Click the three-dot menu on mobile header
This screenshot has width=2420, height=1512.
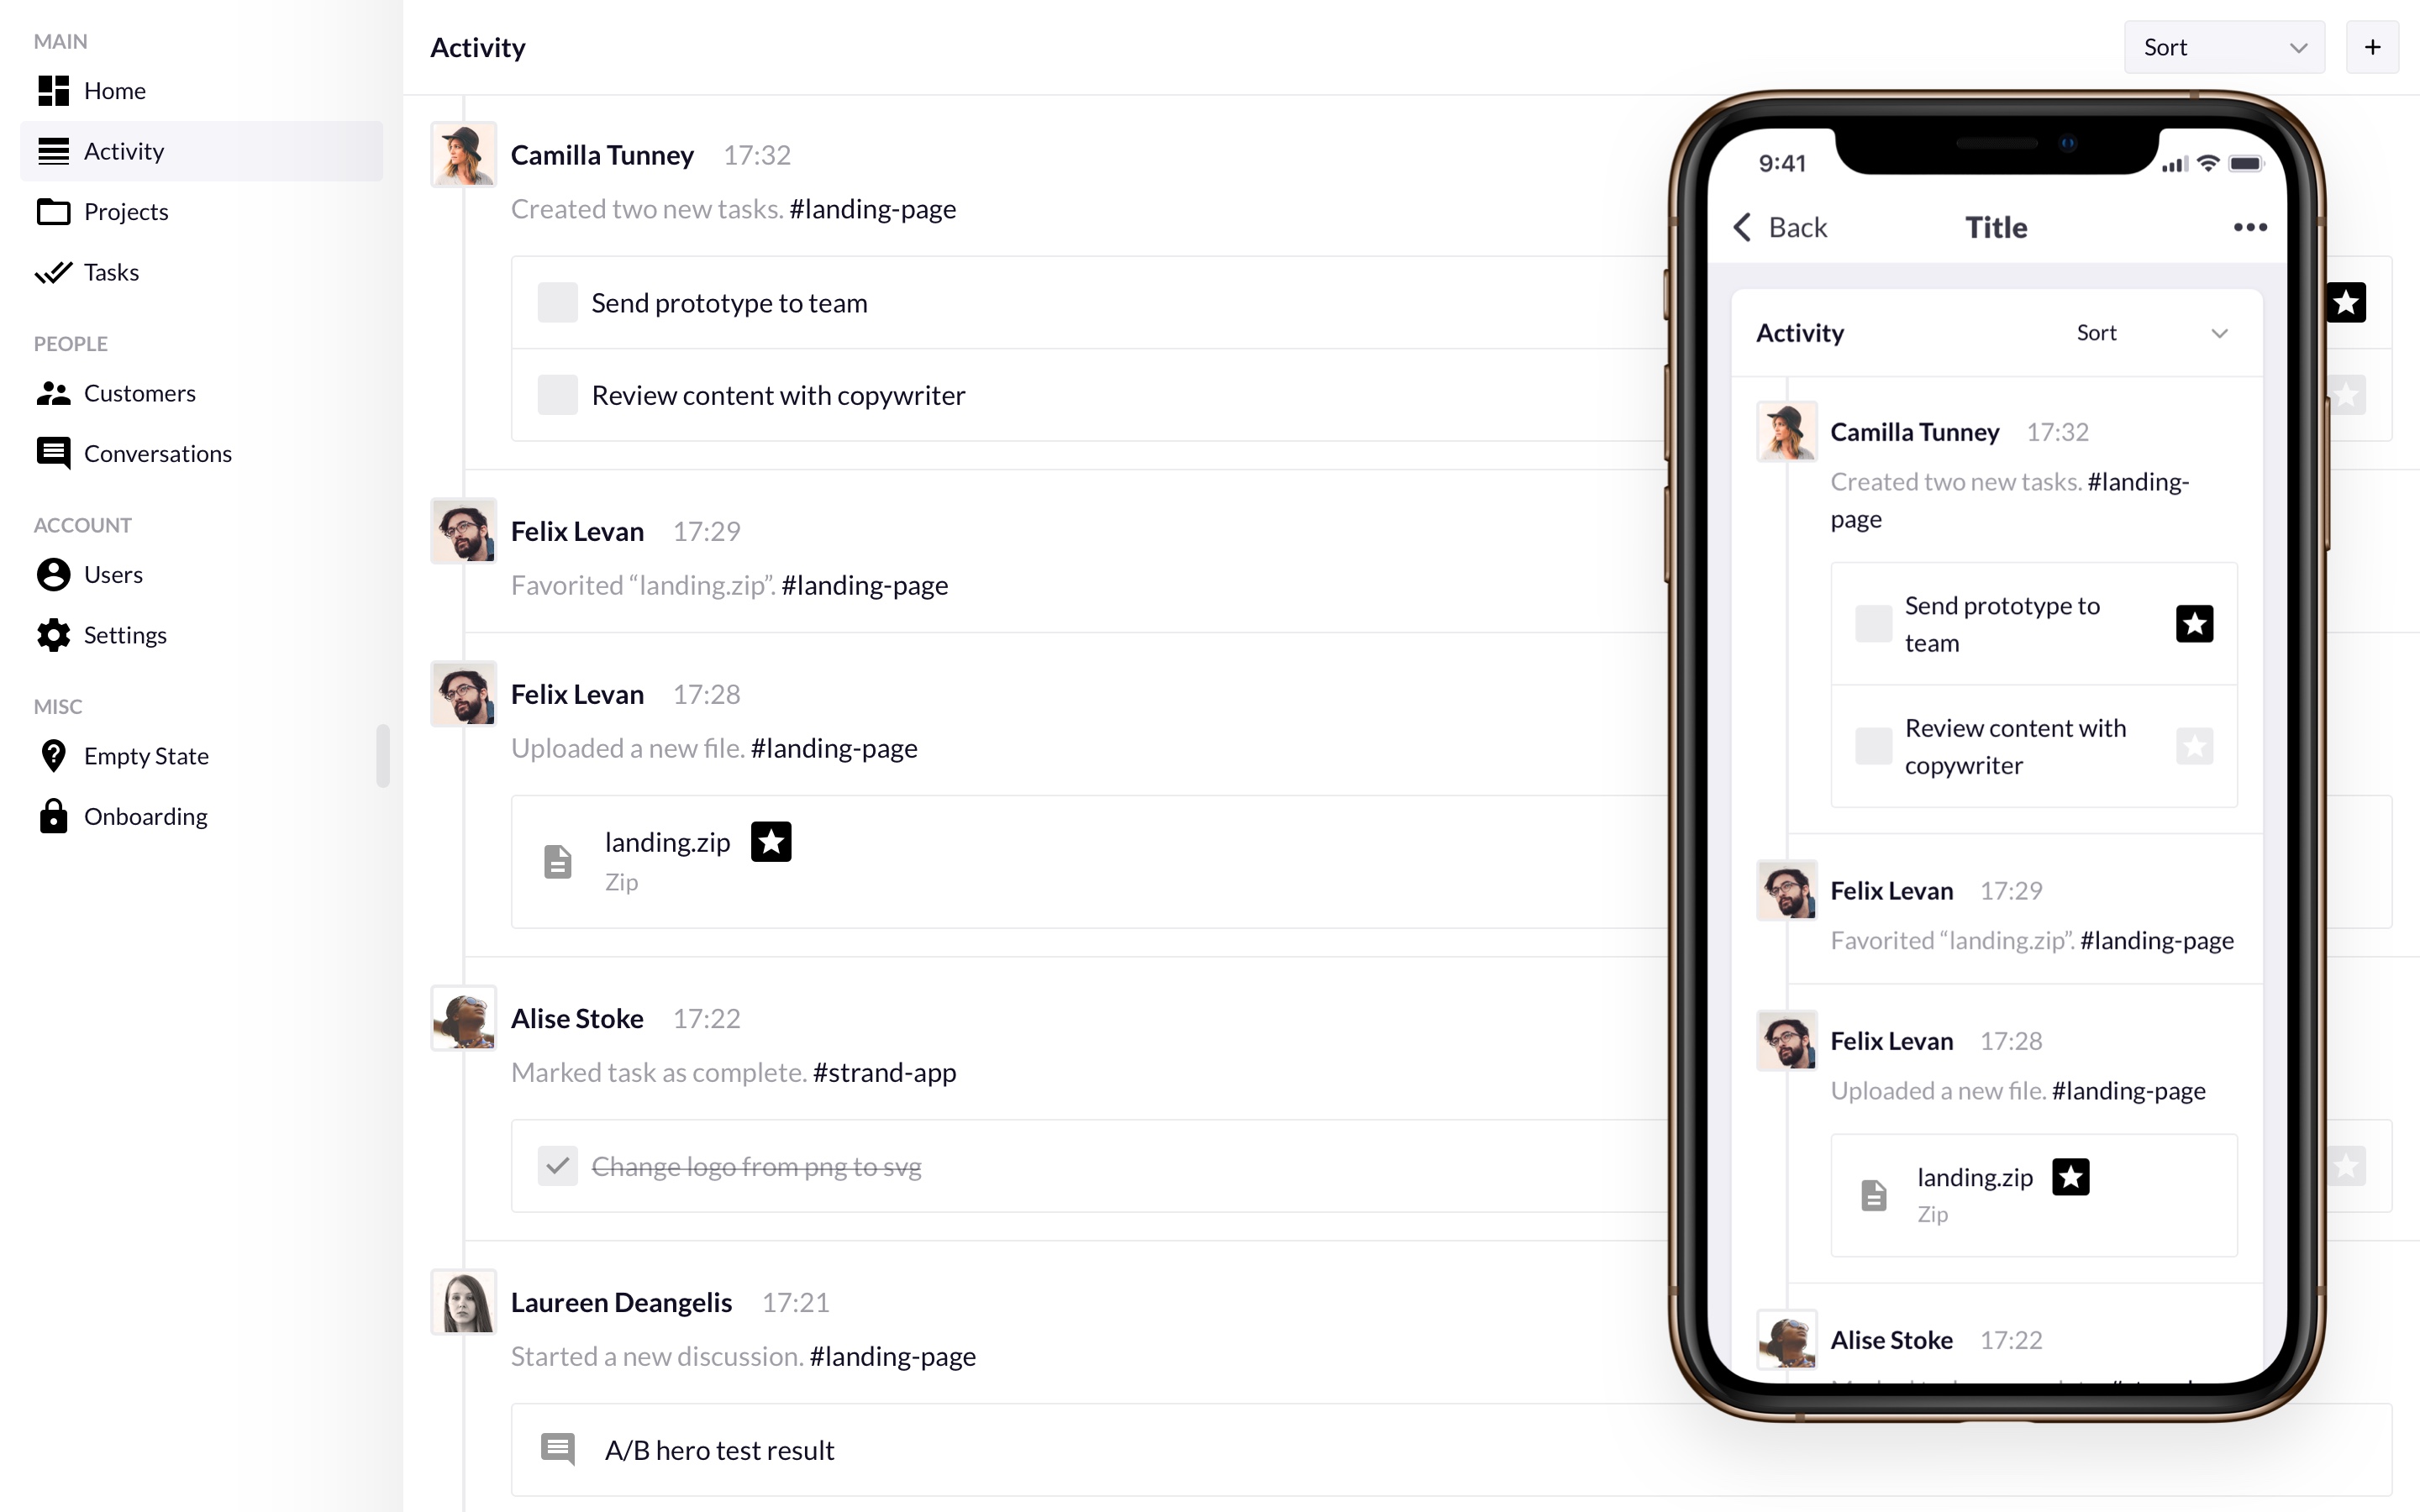click(2251, 227)
